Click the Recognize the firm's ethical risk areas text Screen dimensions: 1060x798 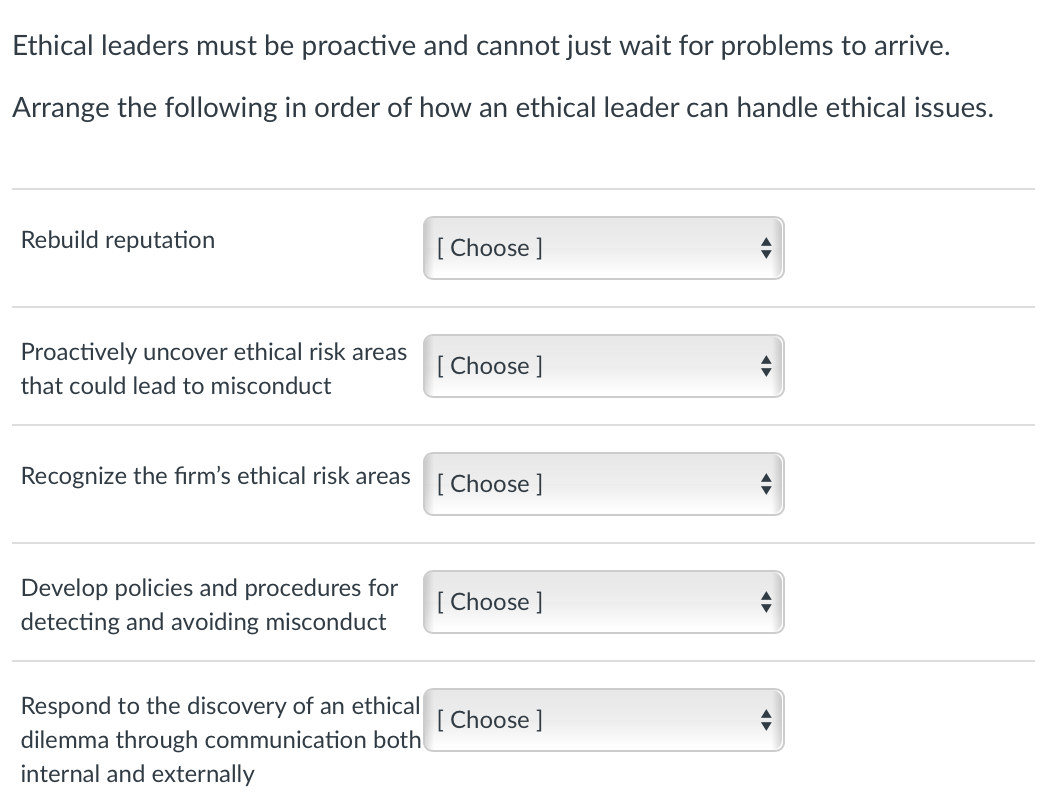(215, 476)
